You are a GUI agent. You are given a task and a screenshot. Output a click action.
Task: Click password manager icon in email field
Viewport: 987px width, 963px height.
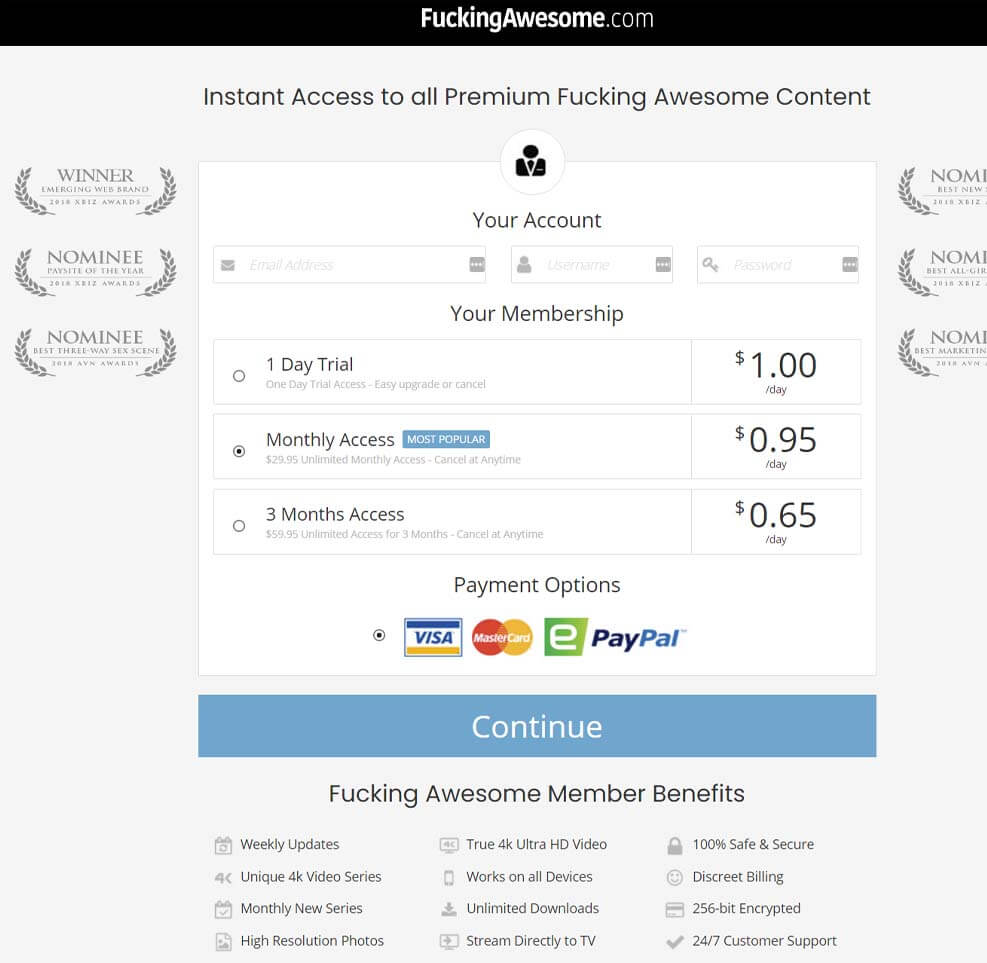coord(477,264)
